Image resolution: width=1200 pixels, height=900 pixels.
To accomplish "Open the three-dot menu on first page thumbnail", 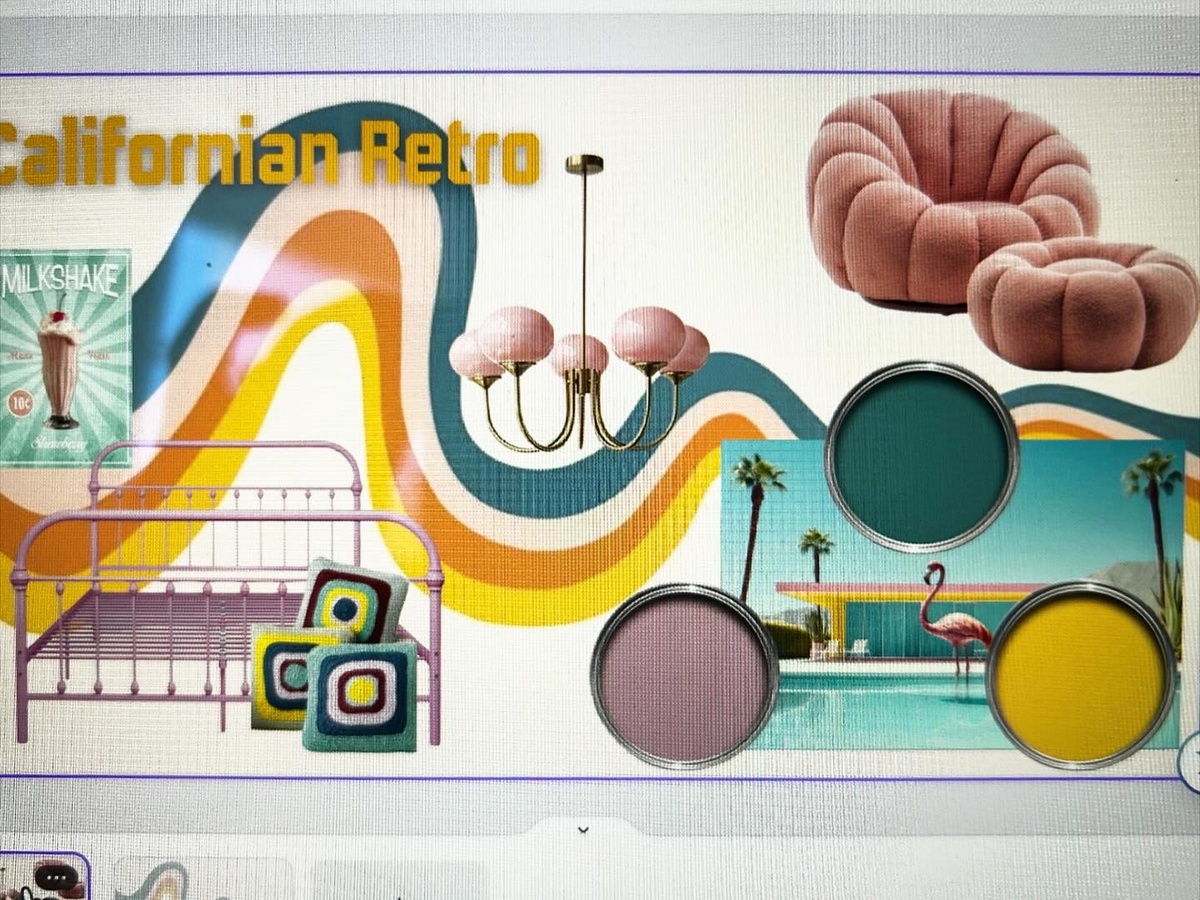I will pyautogui.click(x=58, y=877).
